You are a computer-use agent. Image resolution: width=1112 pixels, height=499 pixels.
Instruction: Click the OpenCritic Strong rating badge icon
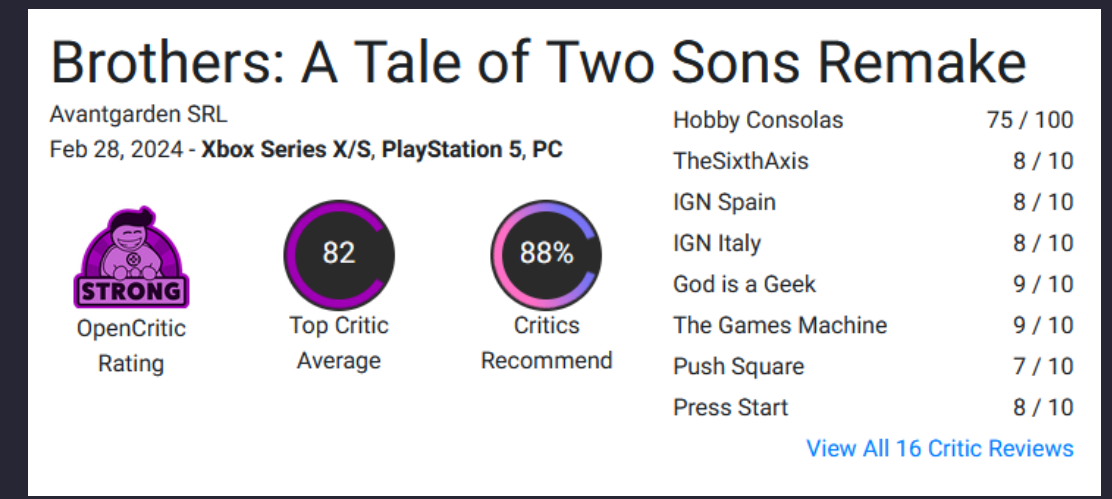coord(131,258)
